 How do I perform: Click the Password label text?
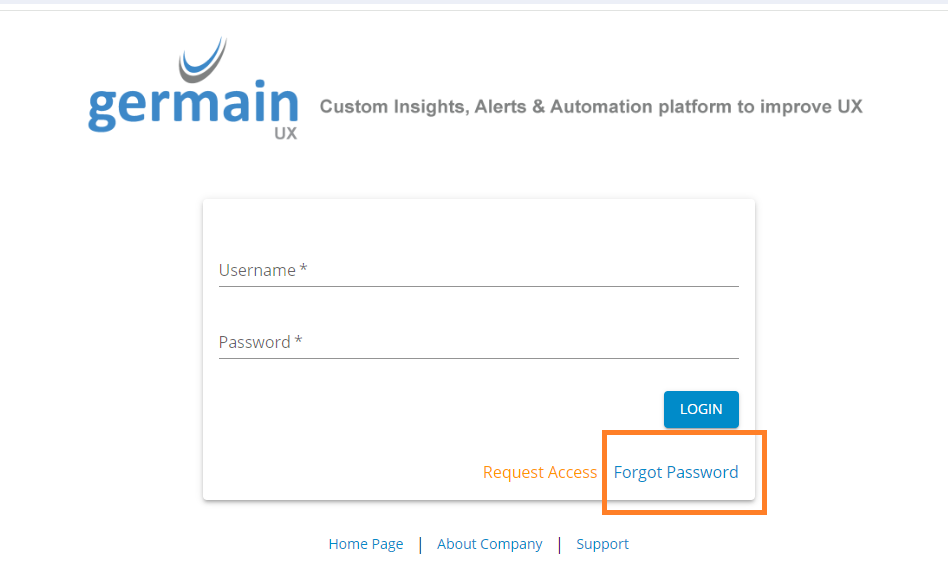point(254,342)
